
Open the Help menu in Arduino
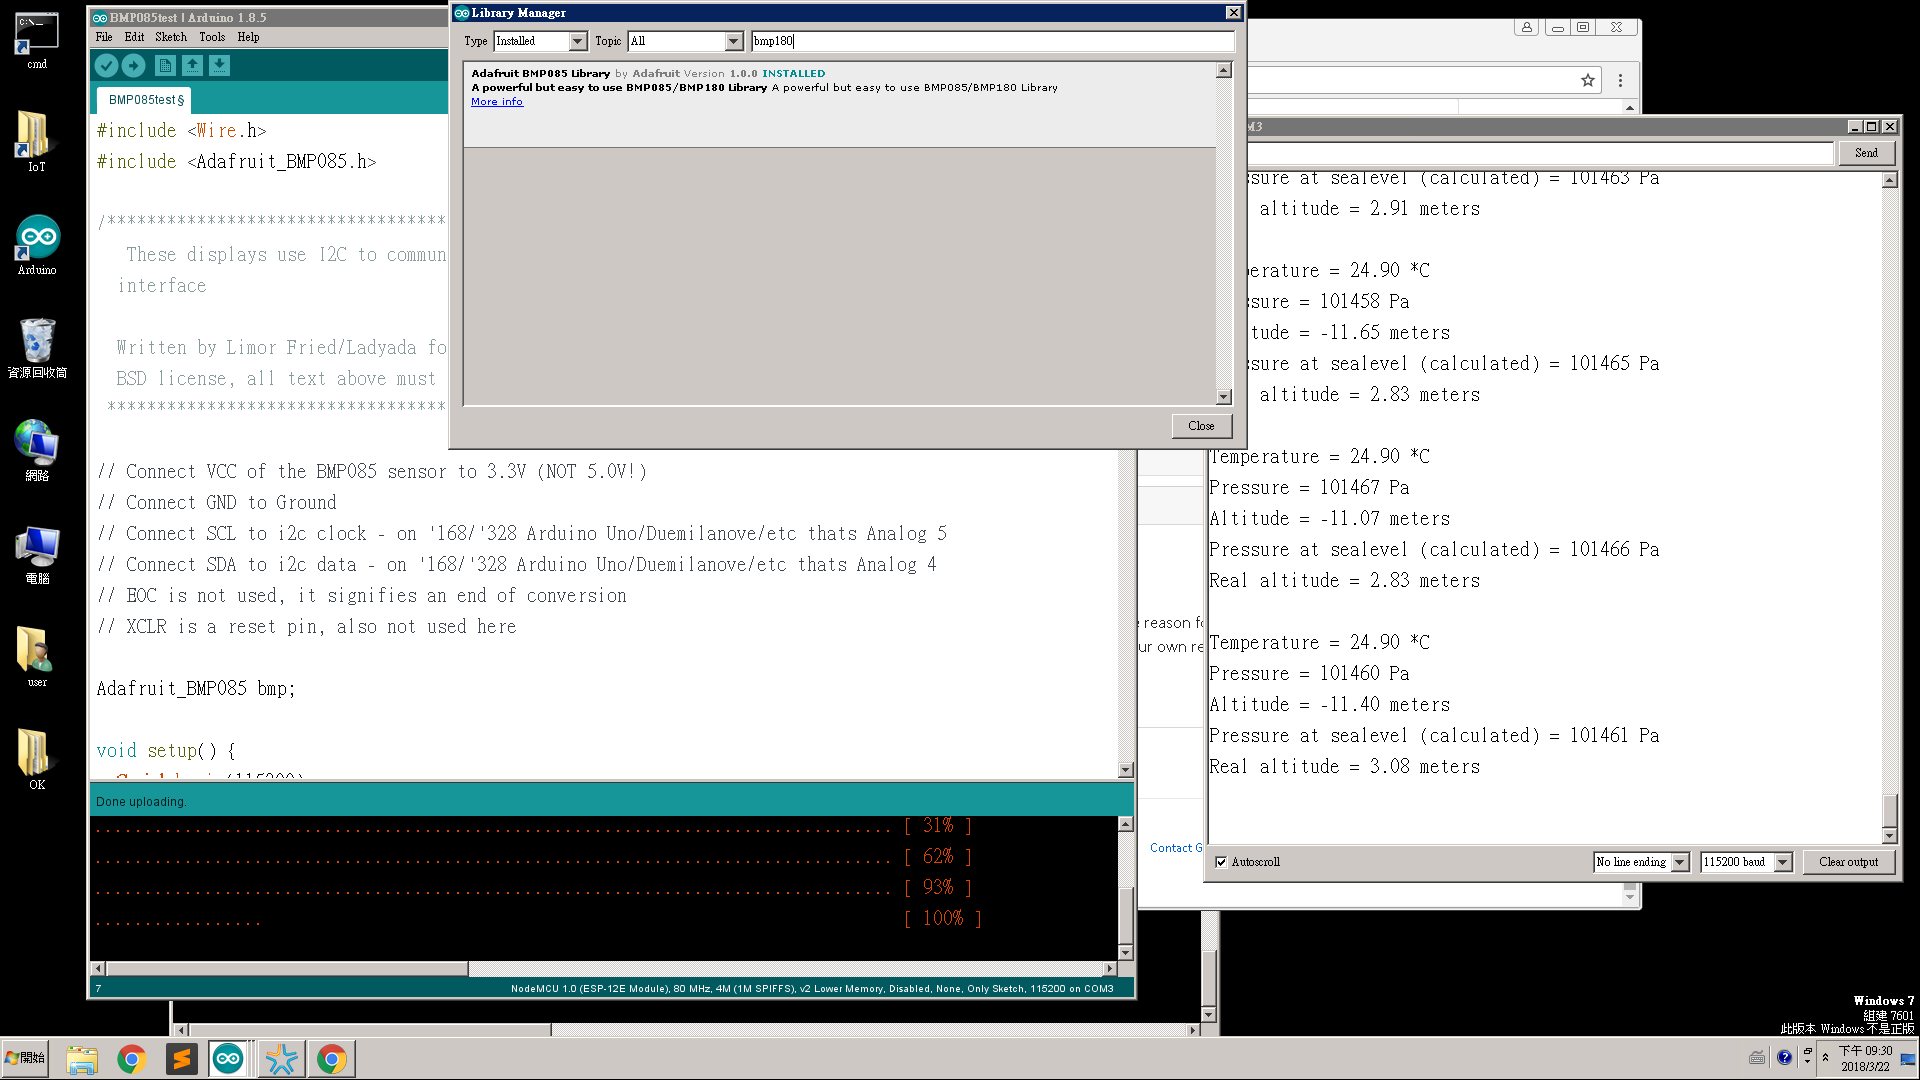[249, 37]
